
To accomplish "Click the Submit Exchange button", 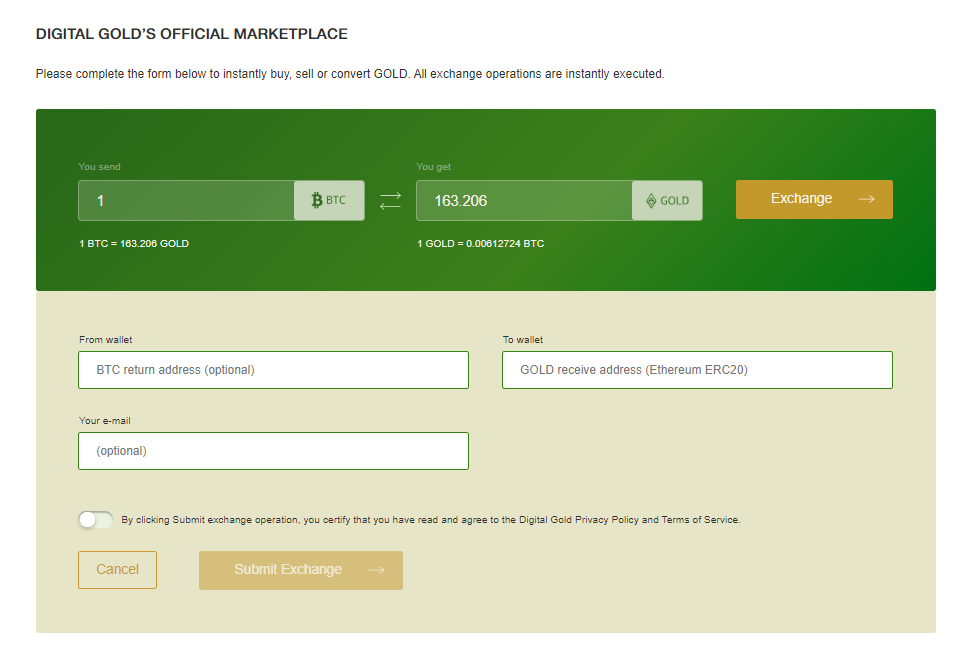I will (301, 570).
